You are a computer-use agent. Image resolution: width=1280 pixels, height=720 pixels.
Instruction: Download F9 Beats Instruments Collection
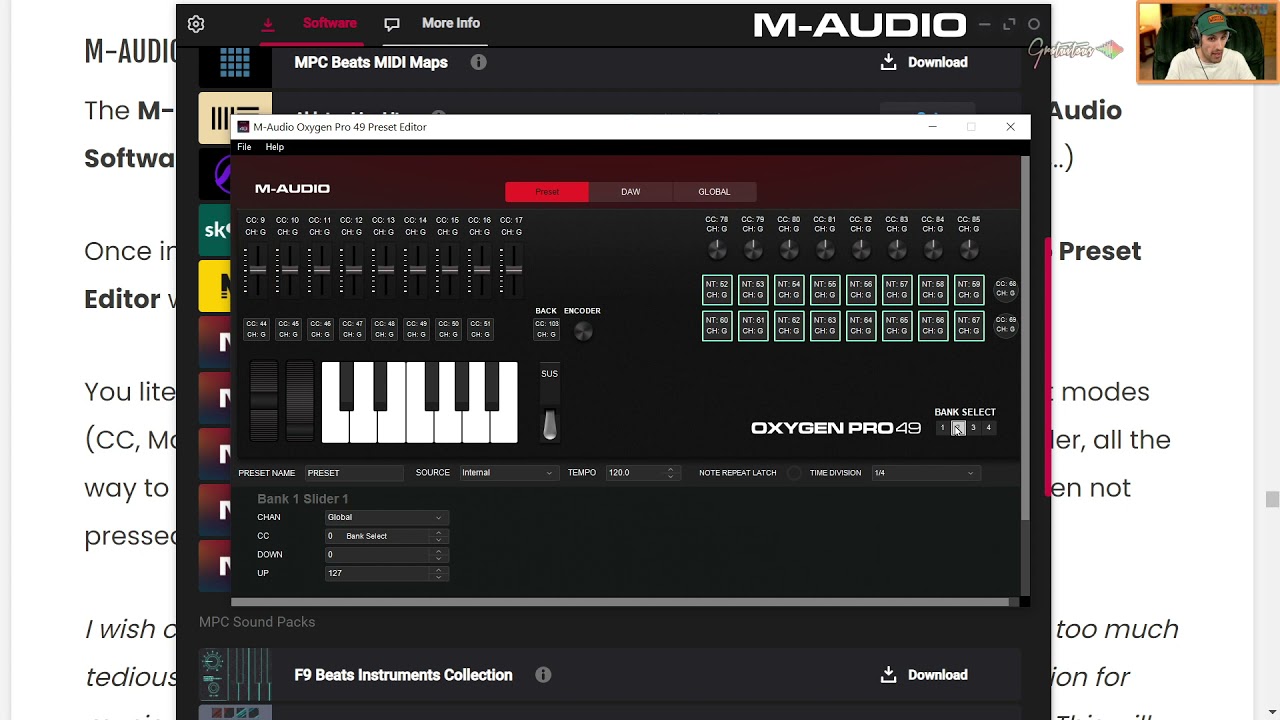tap(924, 675)
